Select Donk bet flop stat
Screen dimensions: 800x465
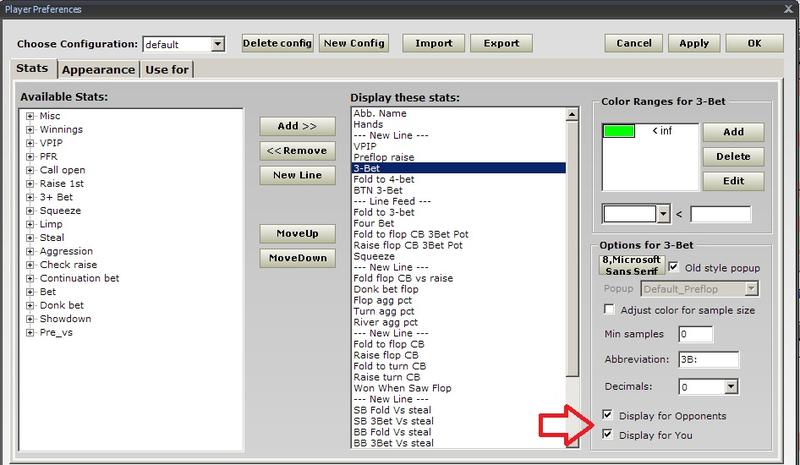coord(459,289)
